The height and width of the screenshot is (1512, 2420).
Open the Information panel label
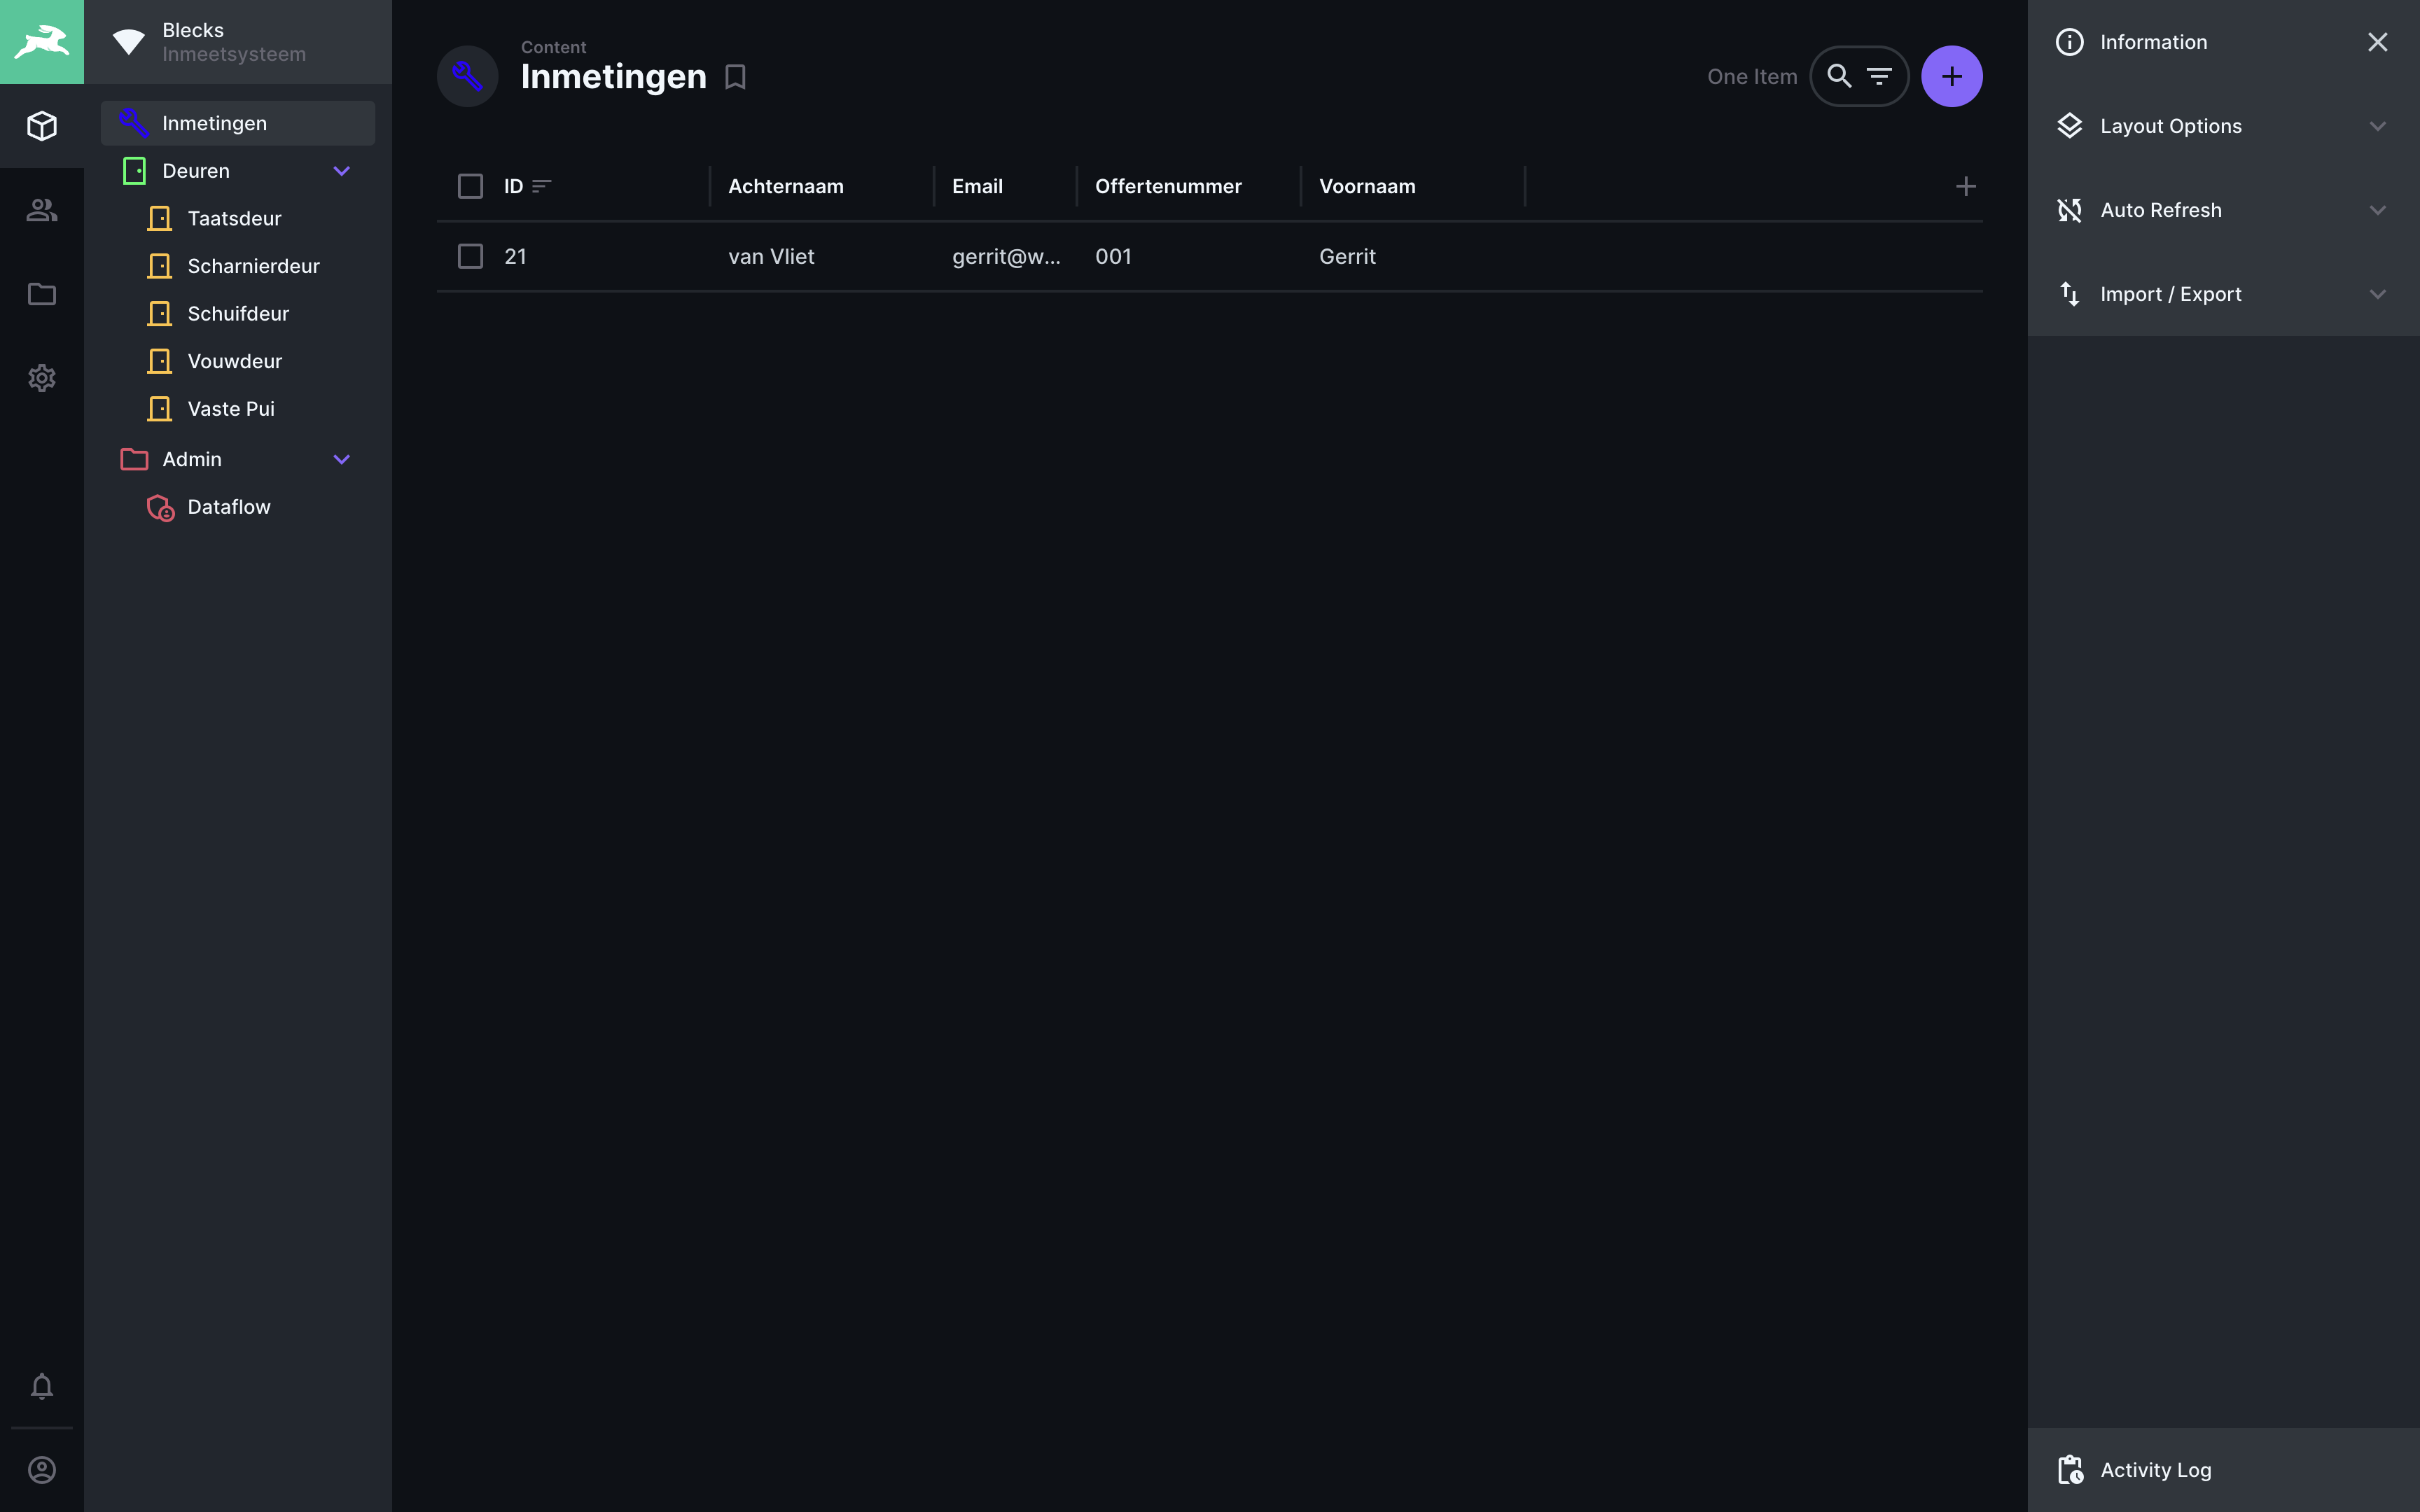click(2153, 42)
